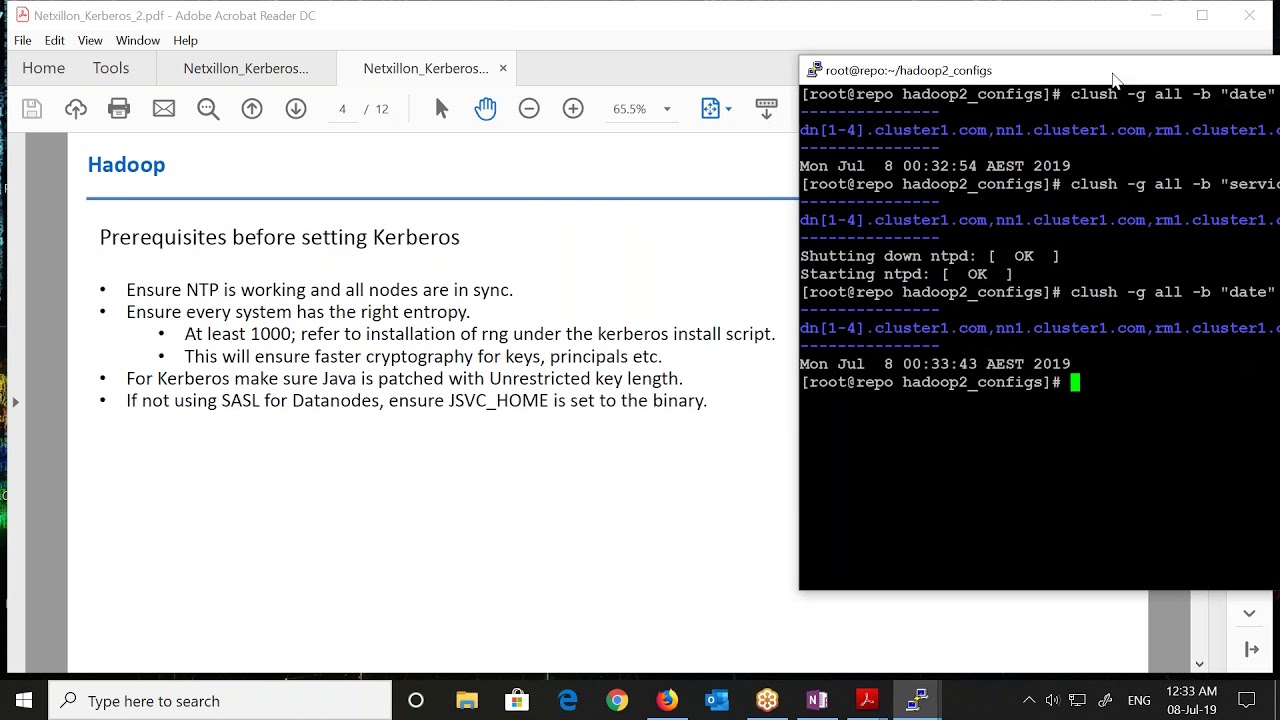This screenshot has width=1280, height=720.
Task: Zoom out with the minus icon
Action: coord(529,109)
